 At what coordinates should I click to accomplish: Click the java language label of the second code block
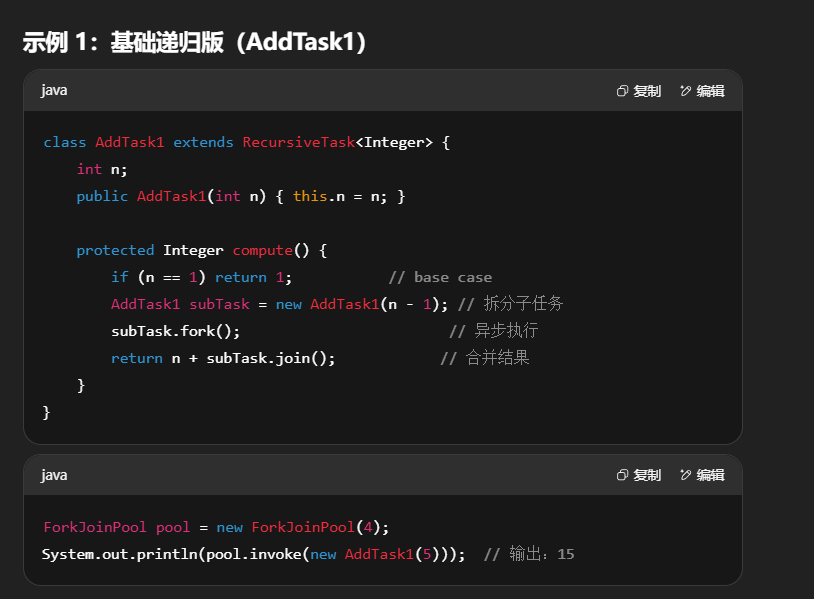pyautogui.click(x=54, y=476)
